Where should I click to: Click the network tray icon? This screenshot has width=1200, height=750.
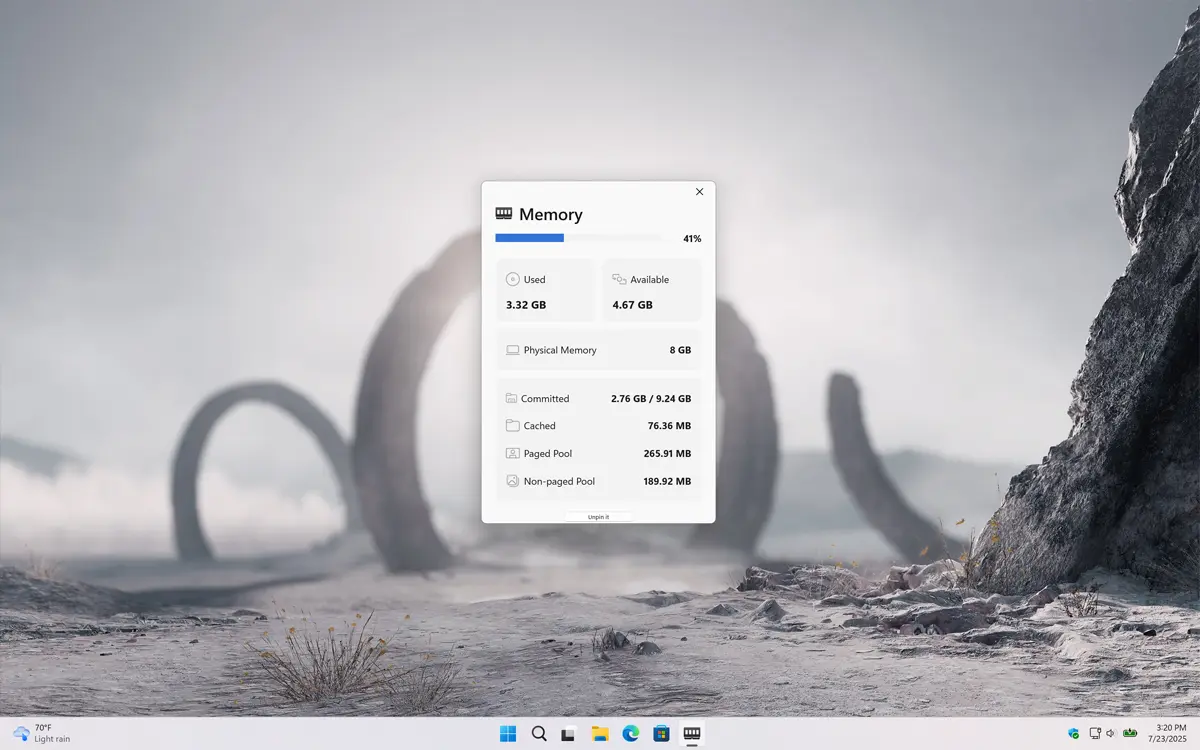[x=1095, y=733]
